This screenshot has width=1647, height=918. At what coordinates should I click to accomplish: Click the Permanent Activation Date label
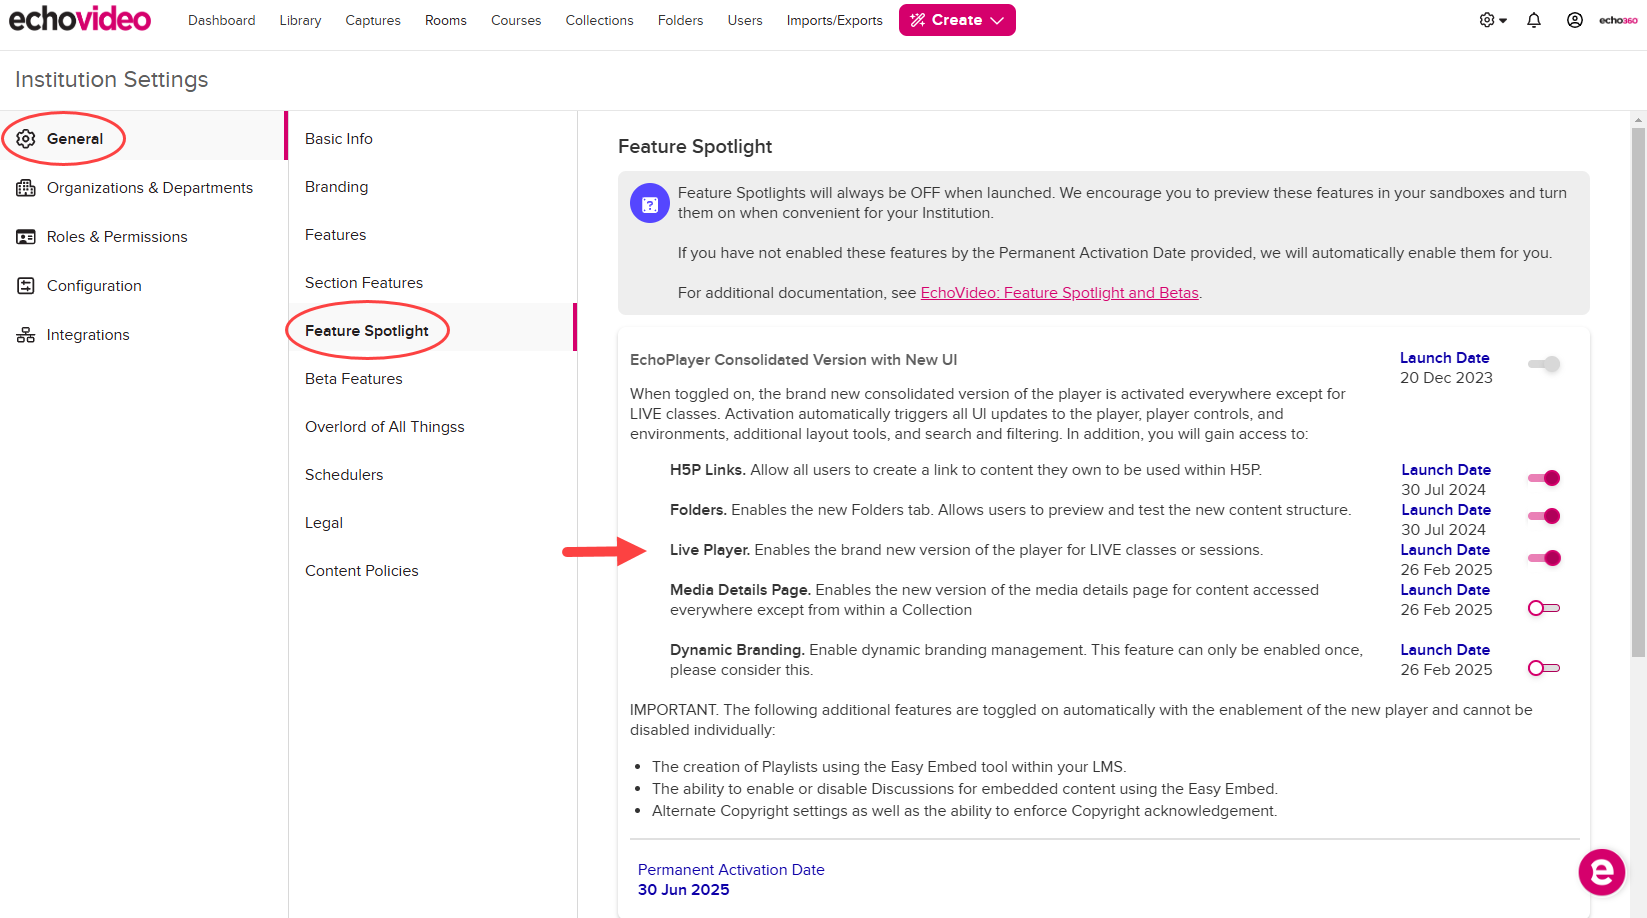coord(731,870)
